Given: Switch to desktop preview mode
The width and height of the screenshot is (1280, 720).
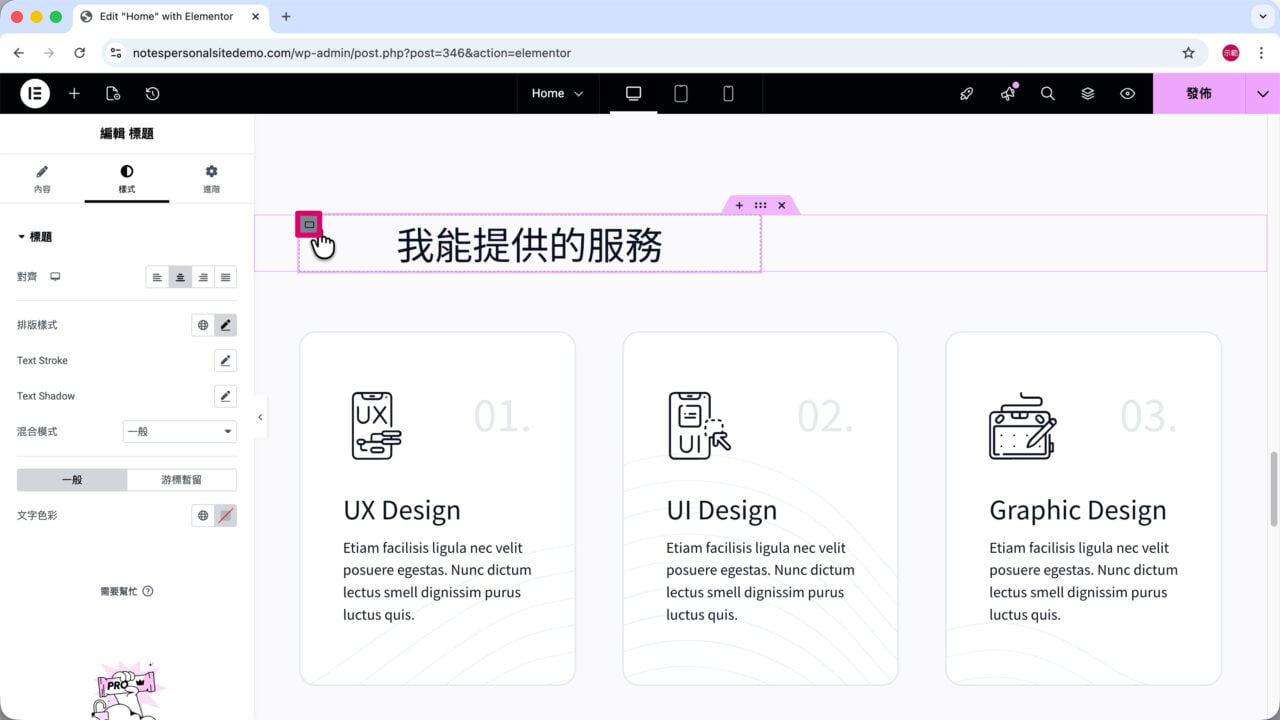Looking at the screenshot, I should (x=633, y=93).
